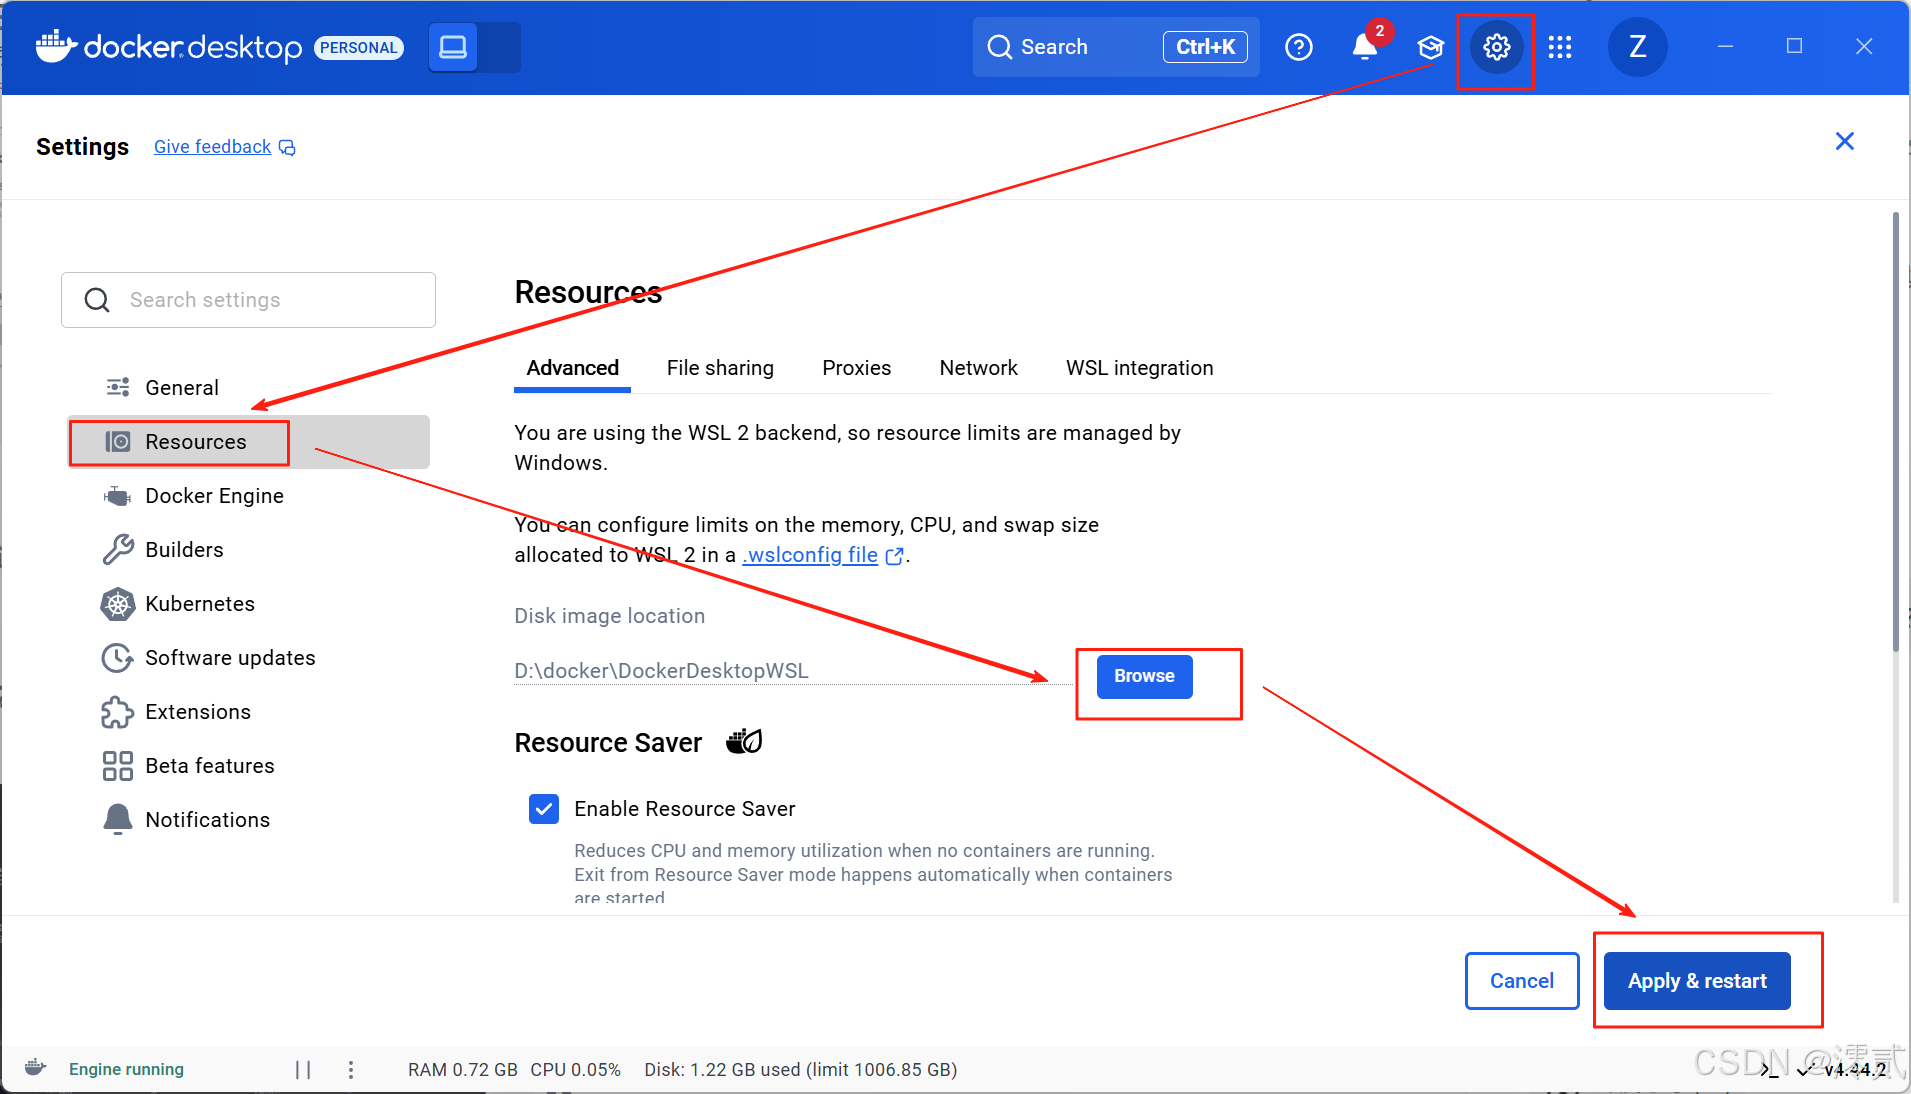This screenshot has width=1911, height=1094.
Task: Open Extensions settings
Action: pos(248,712)
